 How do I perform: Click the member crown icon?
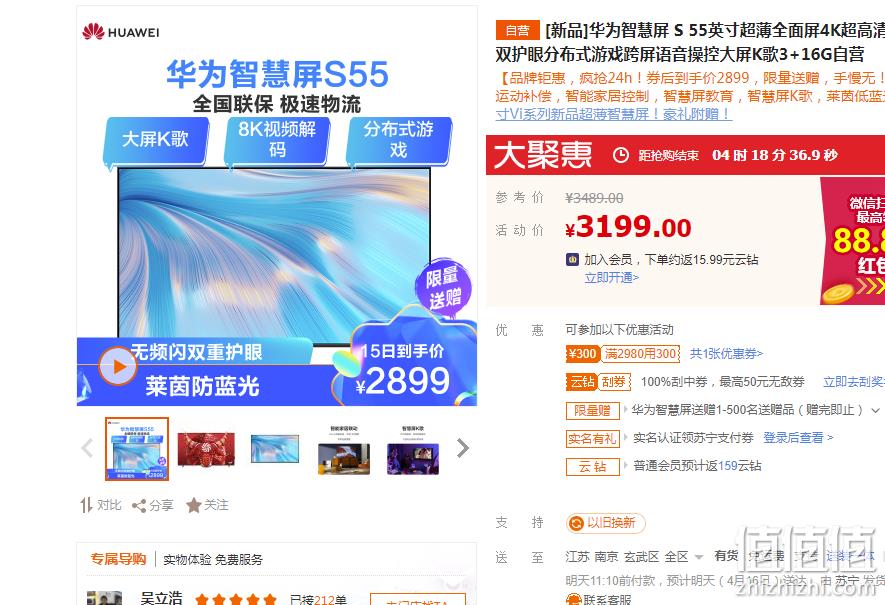[x=573, y=260]
